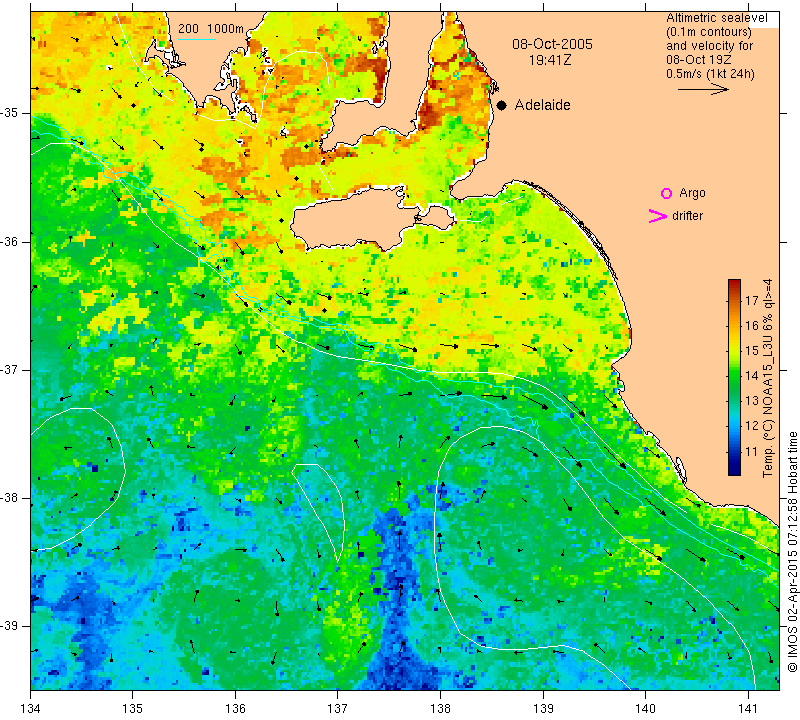
Task: Click the dark blue bottom of temperature colorbar
Action: pos(734,470)
